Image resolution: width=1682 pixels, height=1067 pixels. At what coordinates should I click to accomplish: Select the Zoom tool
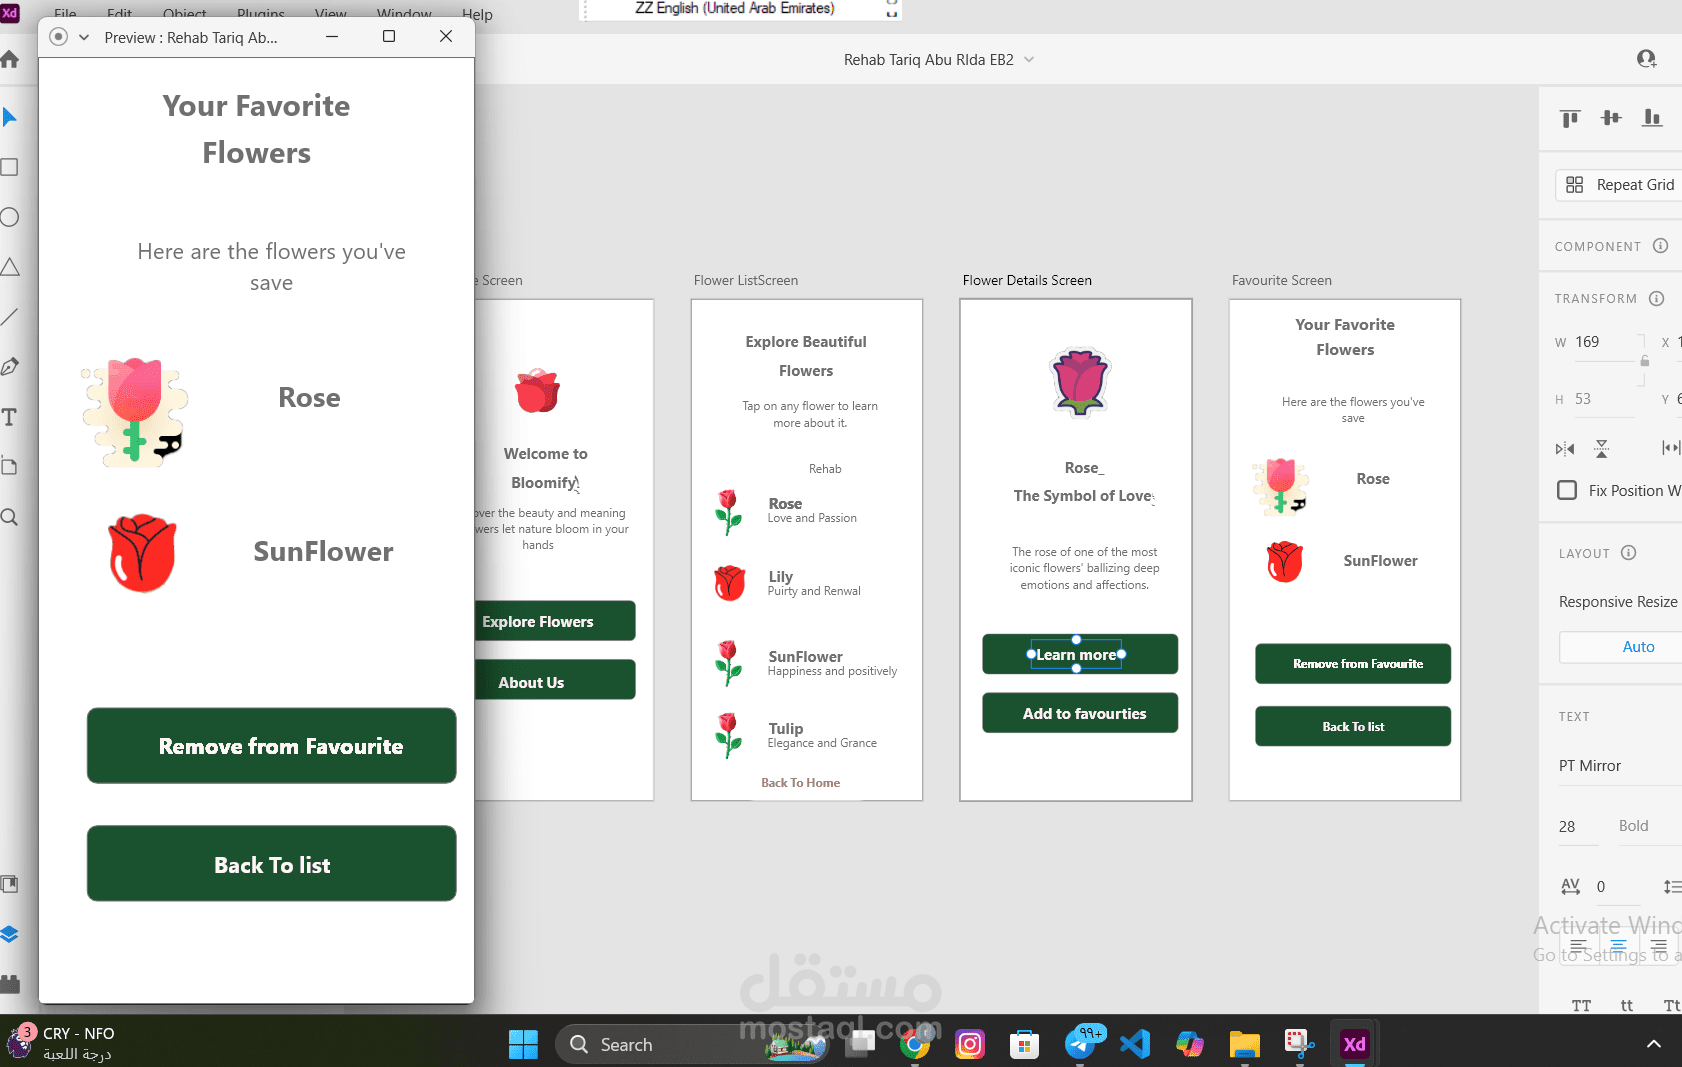[x=10, y=517]
